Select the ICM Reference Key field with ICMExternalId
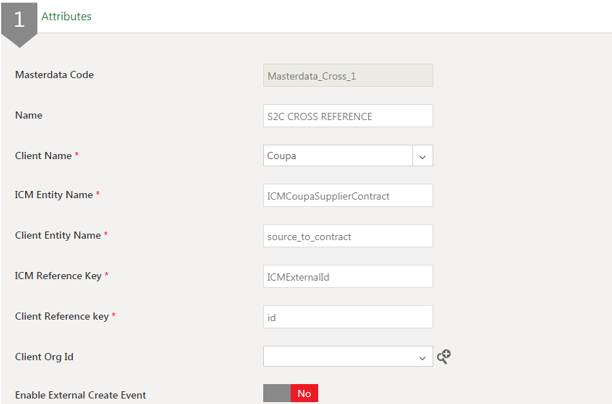Image resolution: width=612 pixels, height=404 pixels. [x=347, y=276]
